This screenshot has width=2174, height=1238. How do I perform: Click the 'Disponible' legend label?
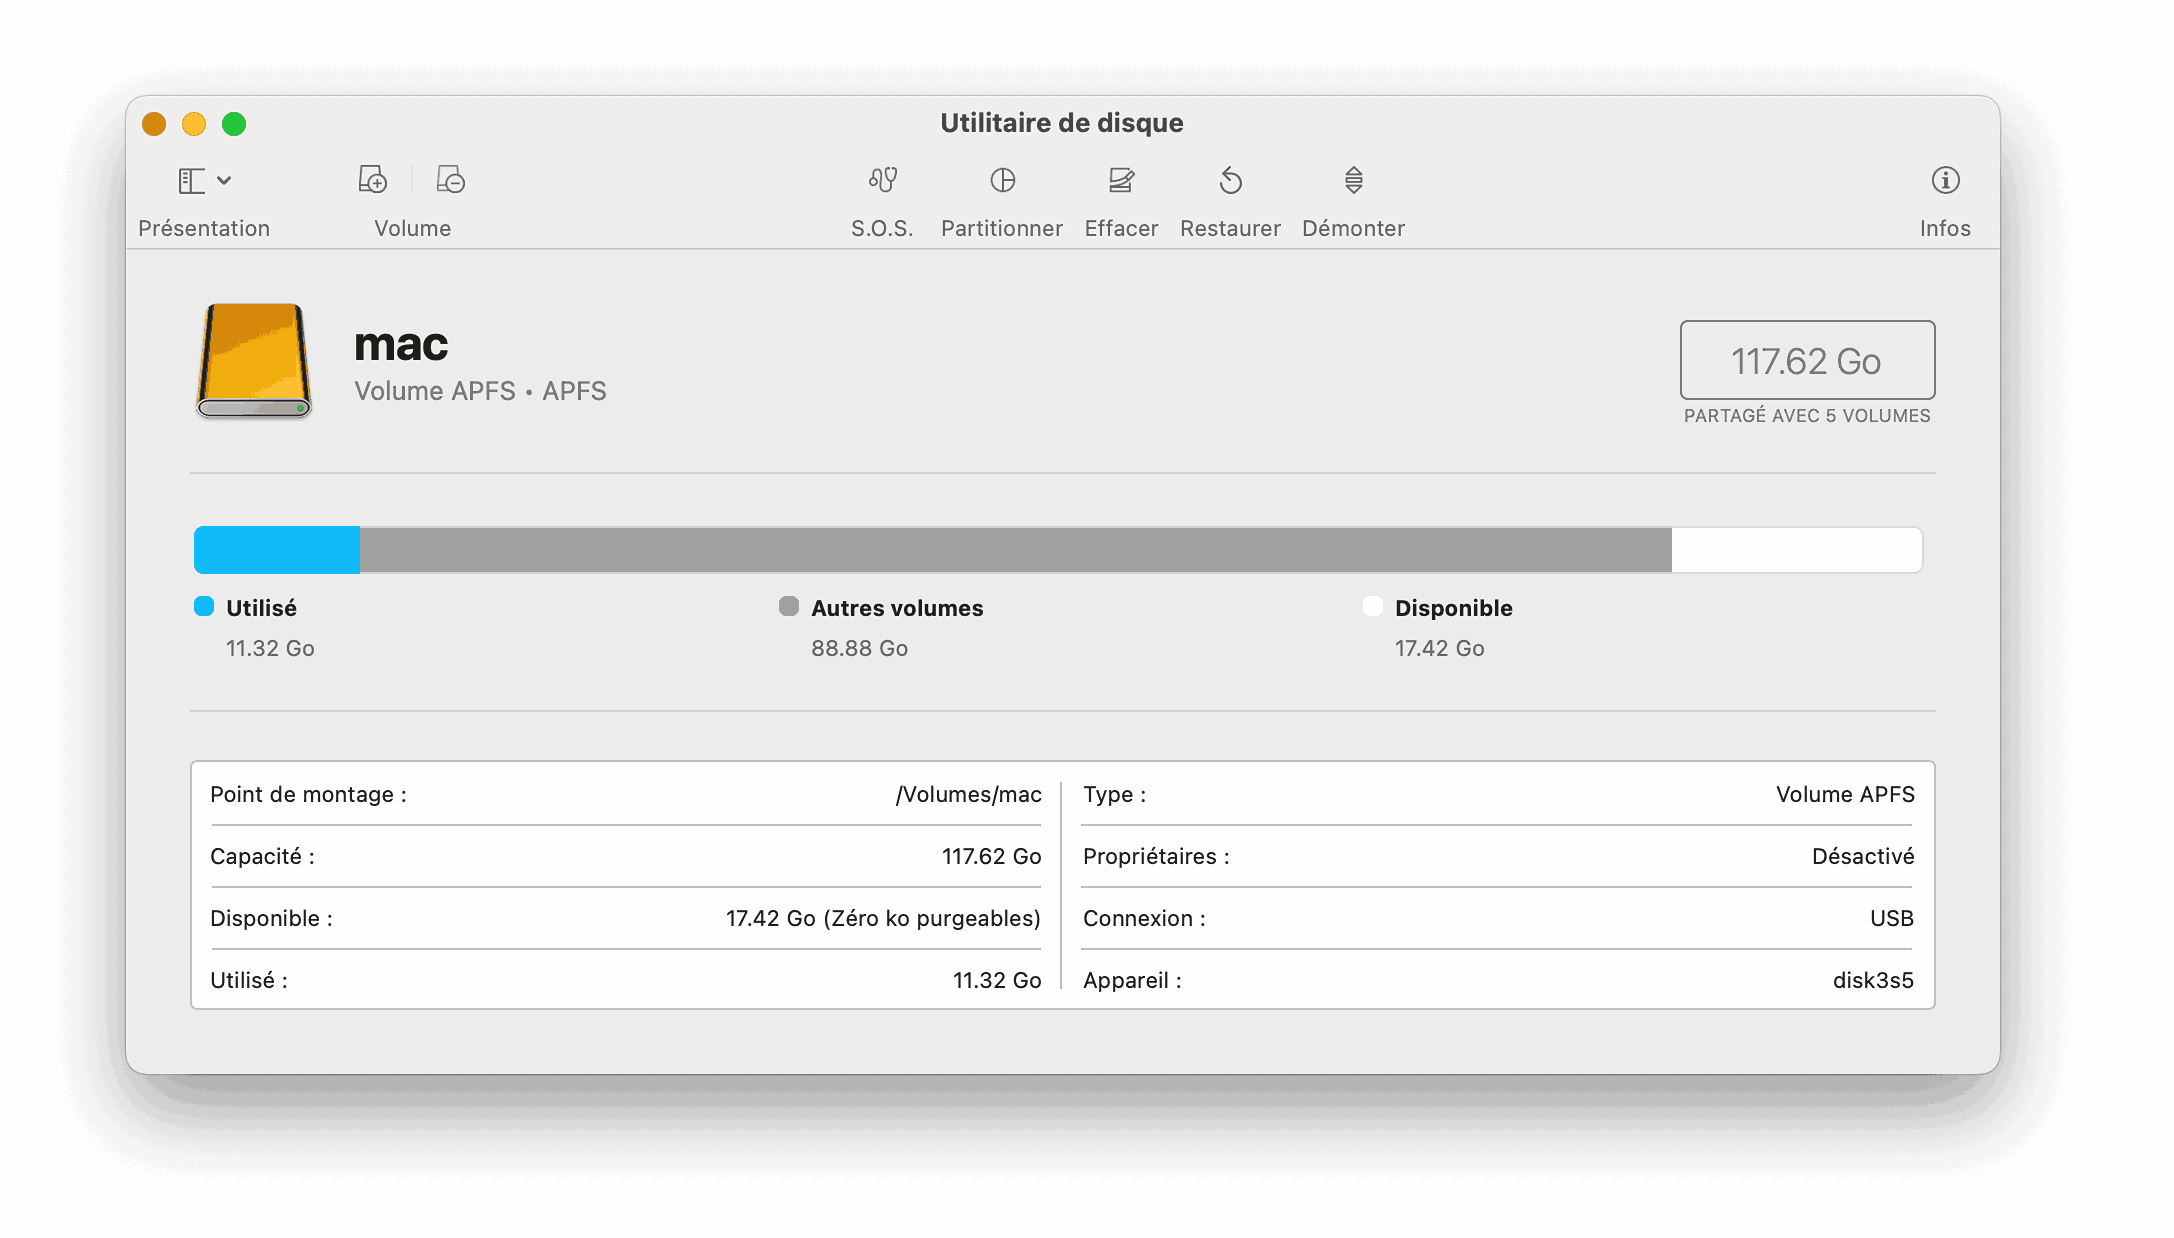click(1453, 608)
